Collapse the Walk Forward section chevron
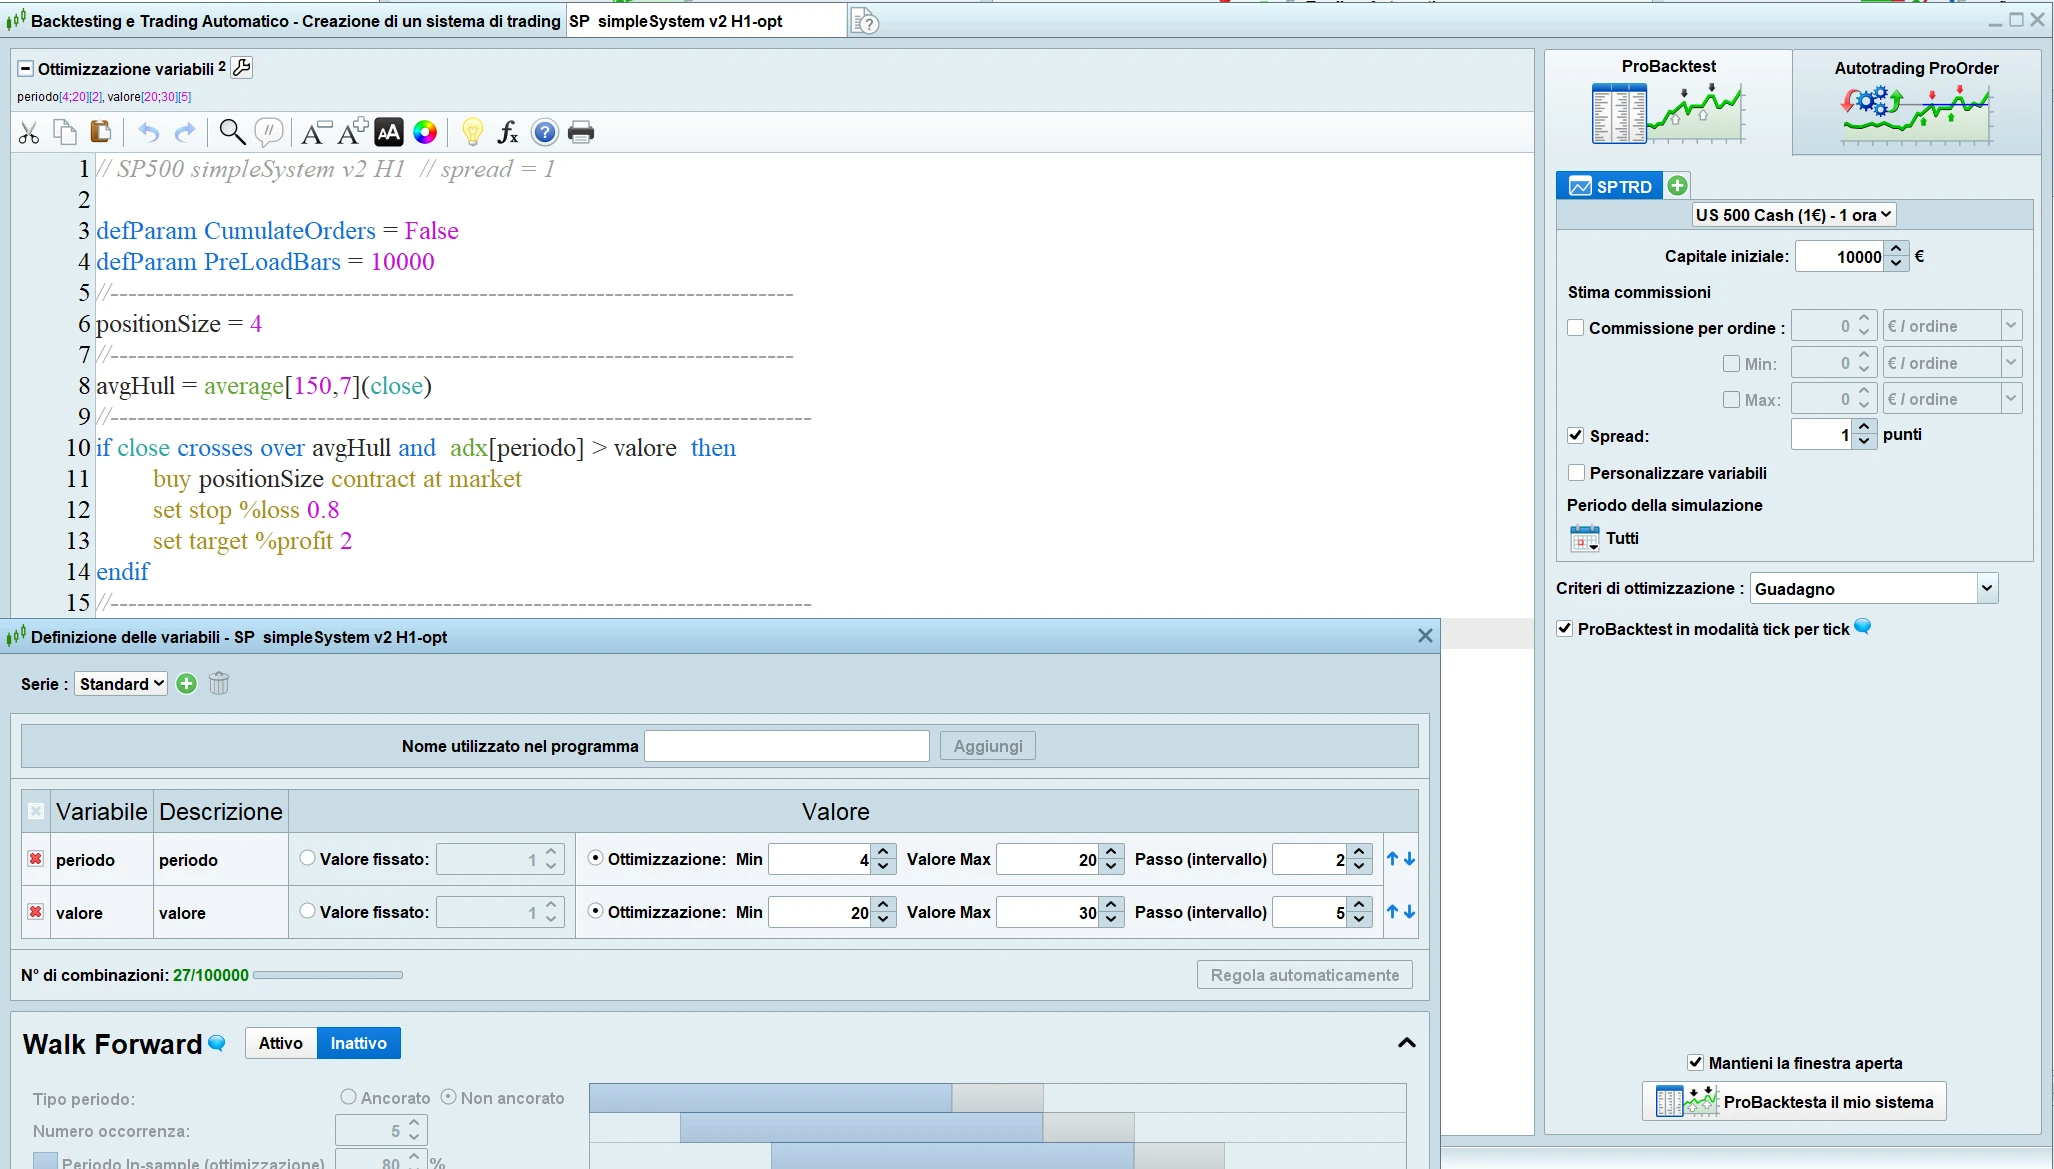Image resolution: width=2054 pixels, height=1169 pixels. tap(1407, 1043)
